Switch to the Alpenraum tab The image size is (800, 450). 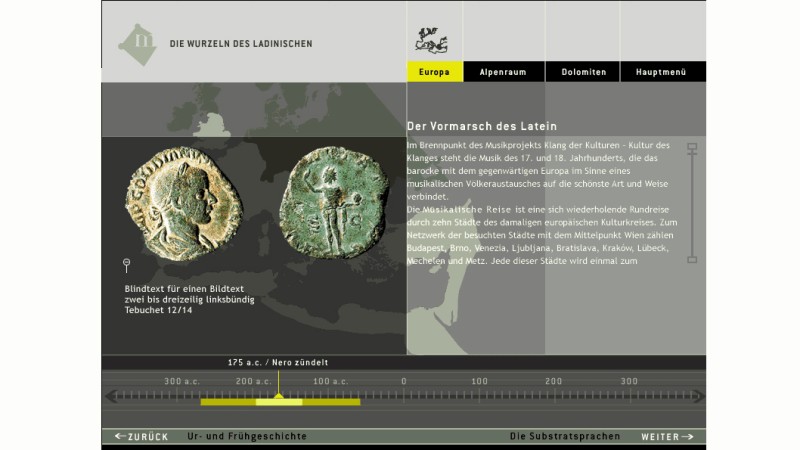[504, 72]
